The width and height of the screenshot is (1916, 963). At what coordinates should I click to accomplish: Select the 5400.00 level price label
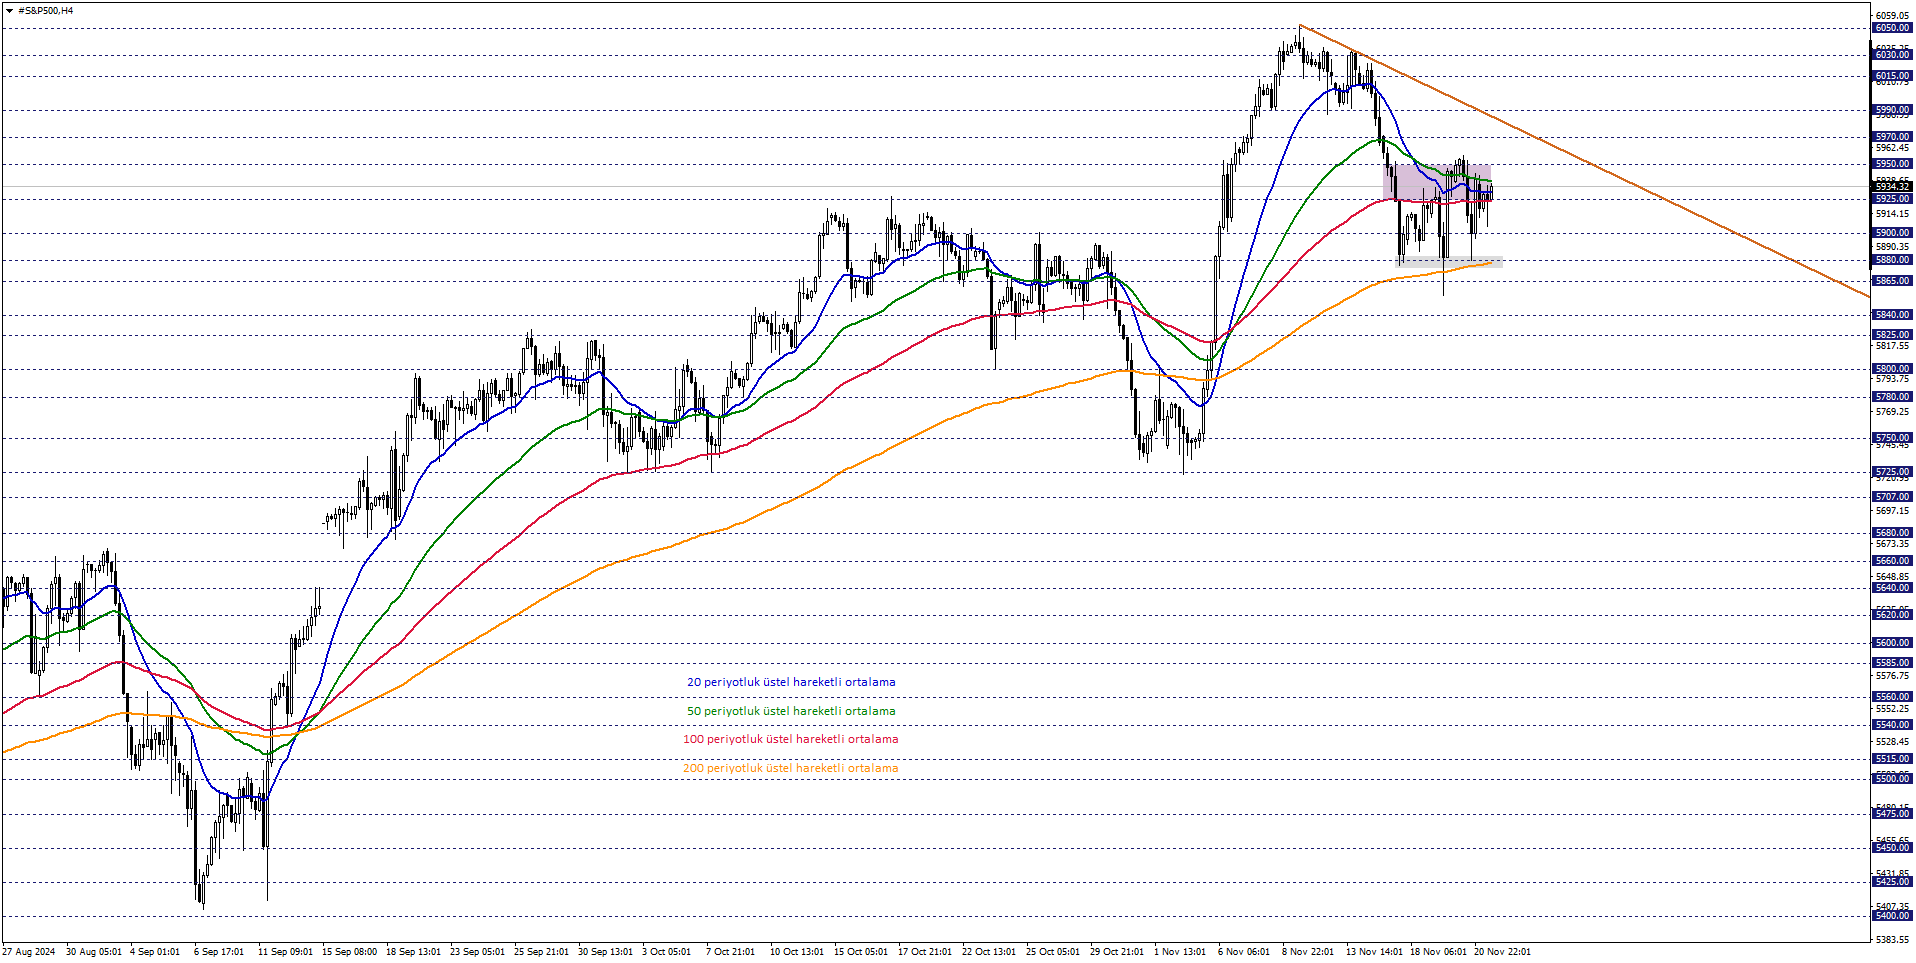click(1892, 916)
